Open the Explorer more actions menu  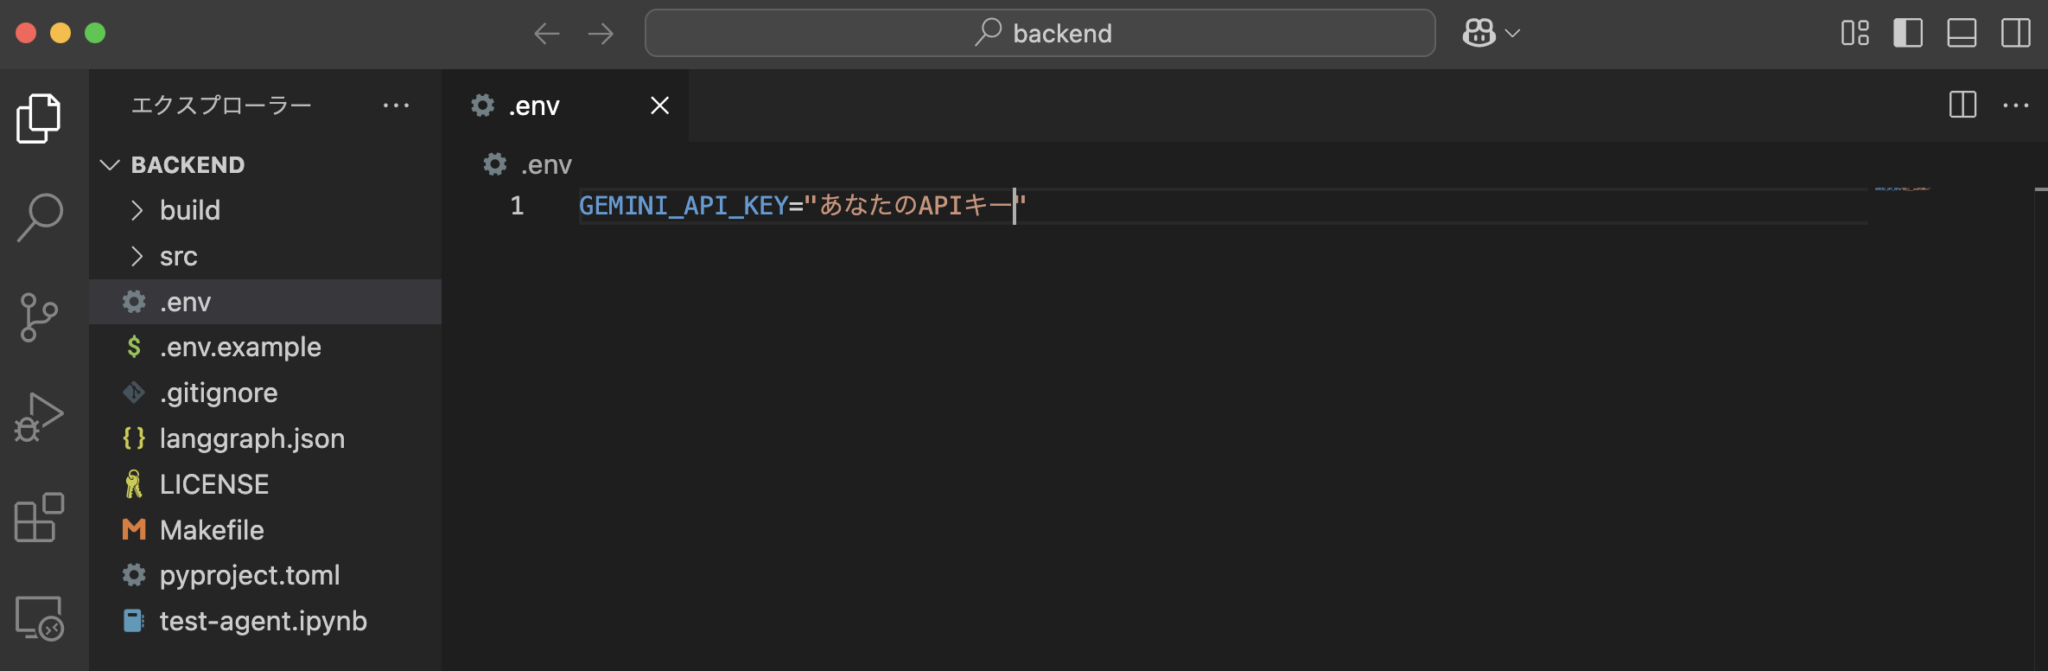[x=397, y=105]
